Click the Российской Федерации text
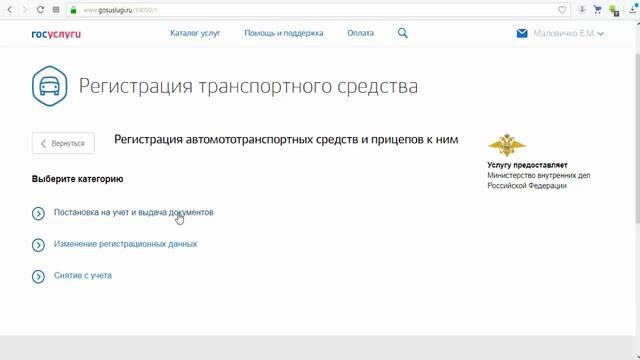640x360 pixels. [x=527, y=186]
